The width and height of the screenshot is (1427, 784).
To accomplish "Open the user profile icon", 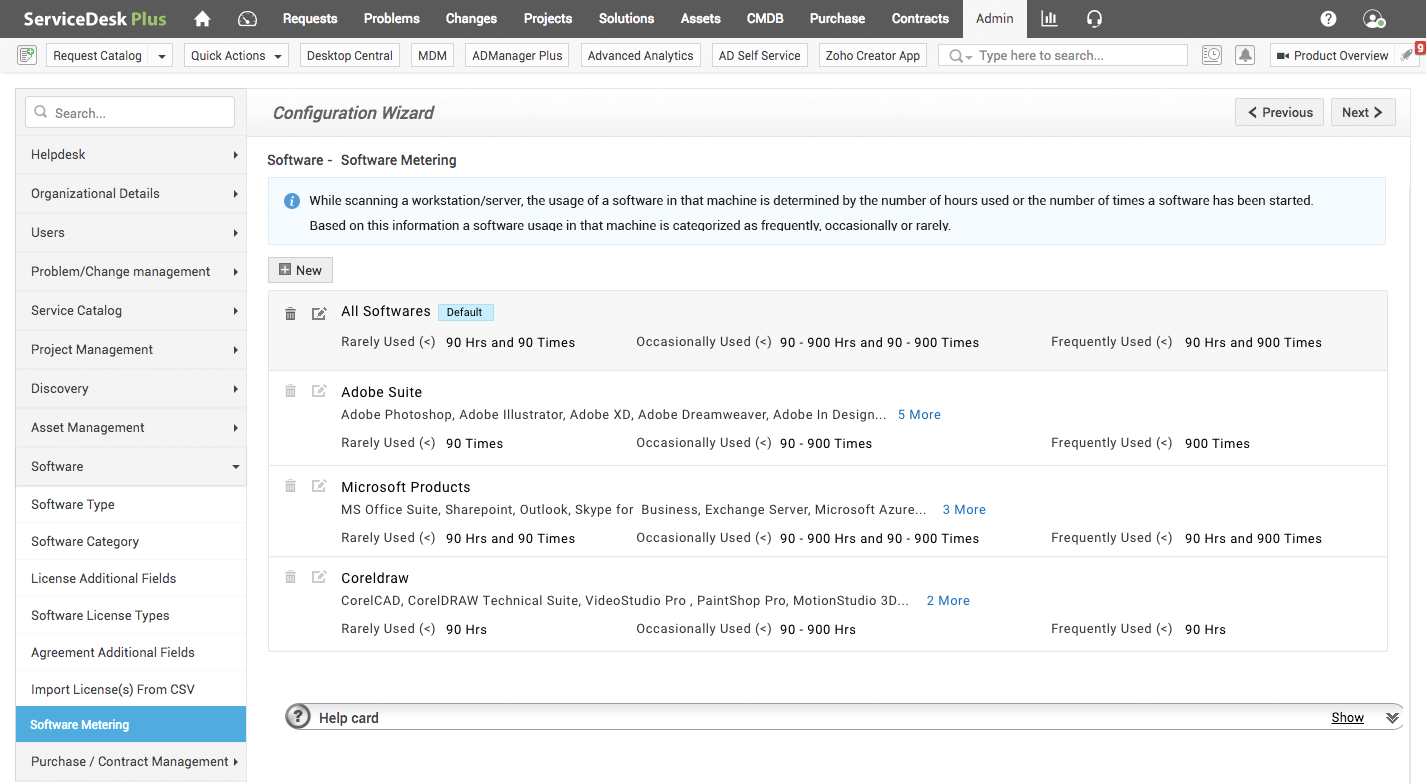I will pyautogui.click(x=1374, y=18).
